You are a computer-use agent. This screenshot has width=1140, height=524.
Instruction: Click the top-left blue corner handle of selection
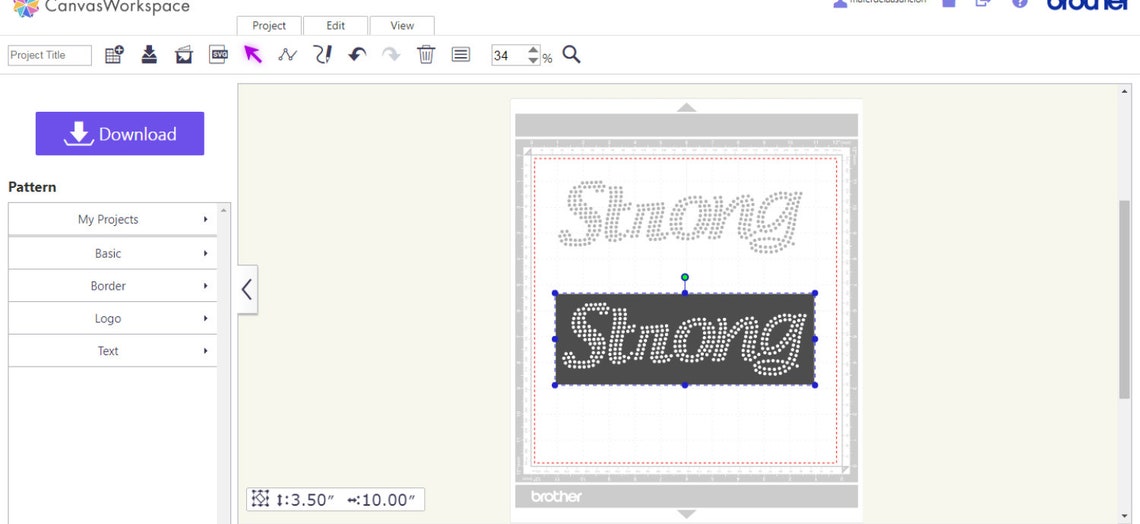[555, 294]
